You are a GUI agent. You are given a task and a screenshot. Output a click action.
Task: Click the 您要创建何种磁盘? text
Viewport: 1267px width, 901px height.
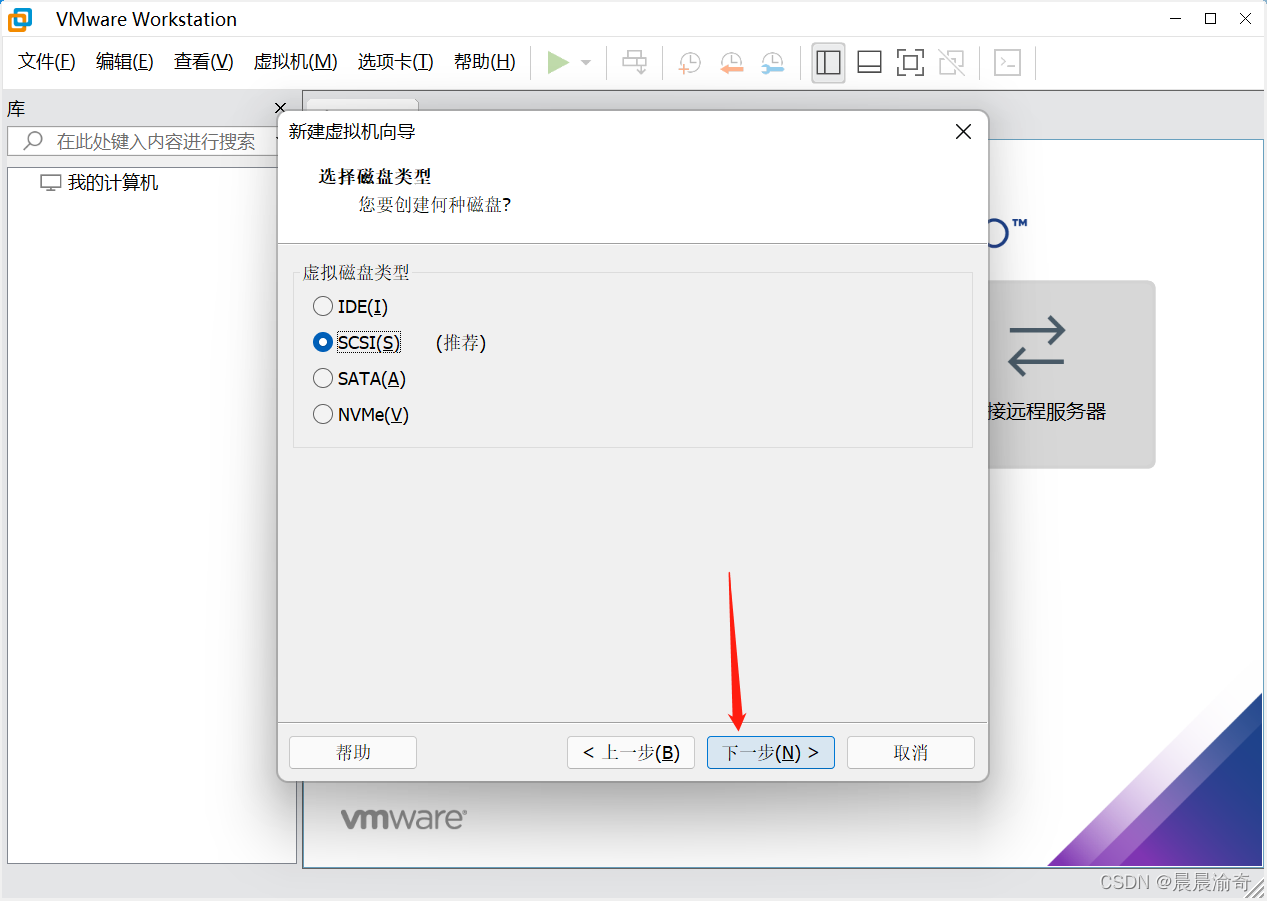(435, 204)
